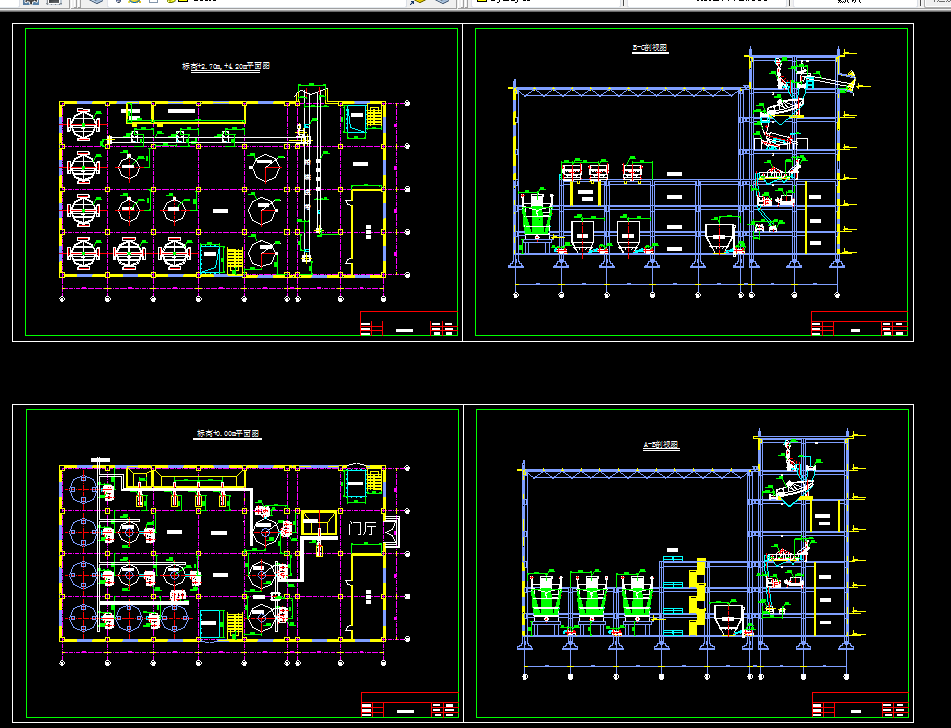951x728 pixels.
Task: Pick the red title block of the B-C section sheet
Action: (859, 323)
